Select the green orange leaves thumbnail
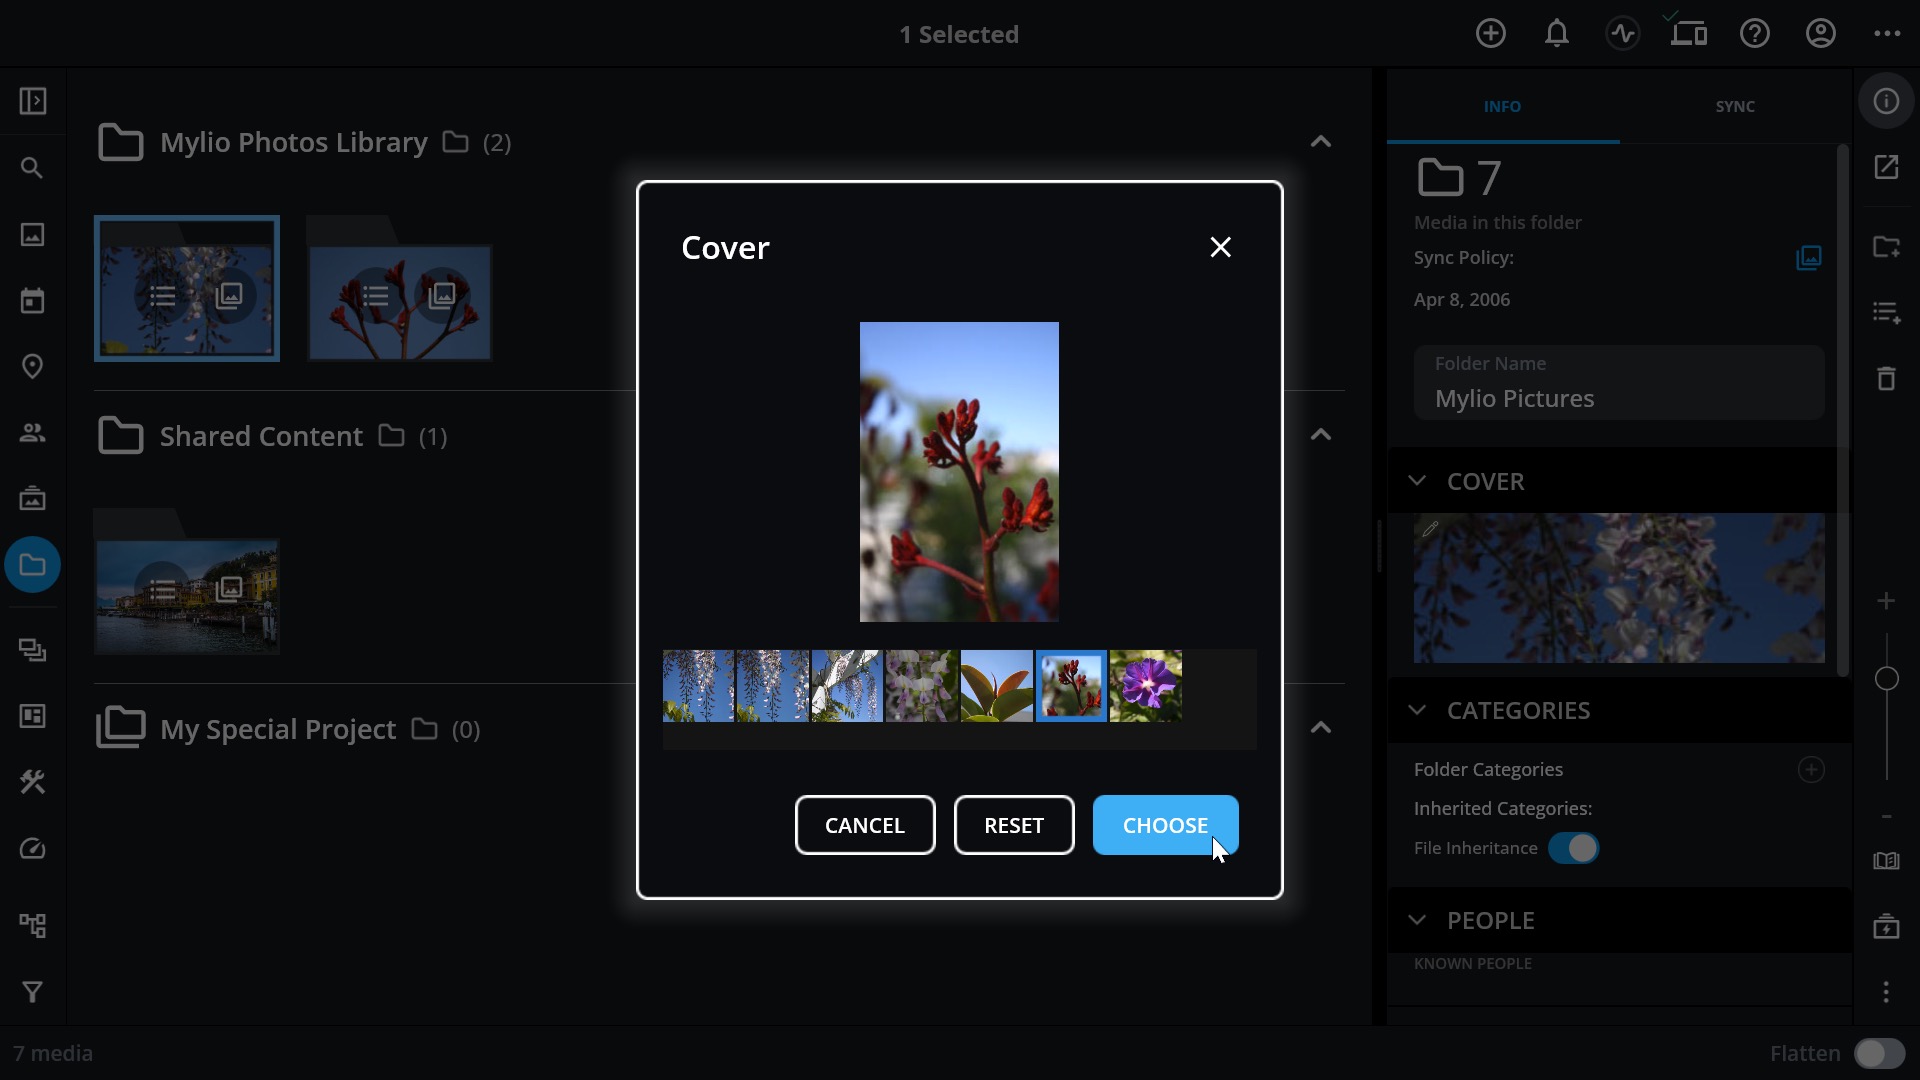The width and height of the screenshot is (1920, 1080). pyautogui.click(x=997, y=686)
